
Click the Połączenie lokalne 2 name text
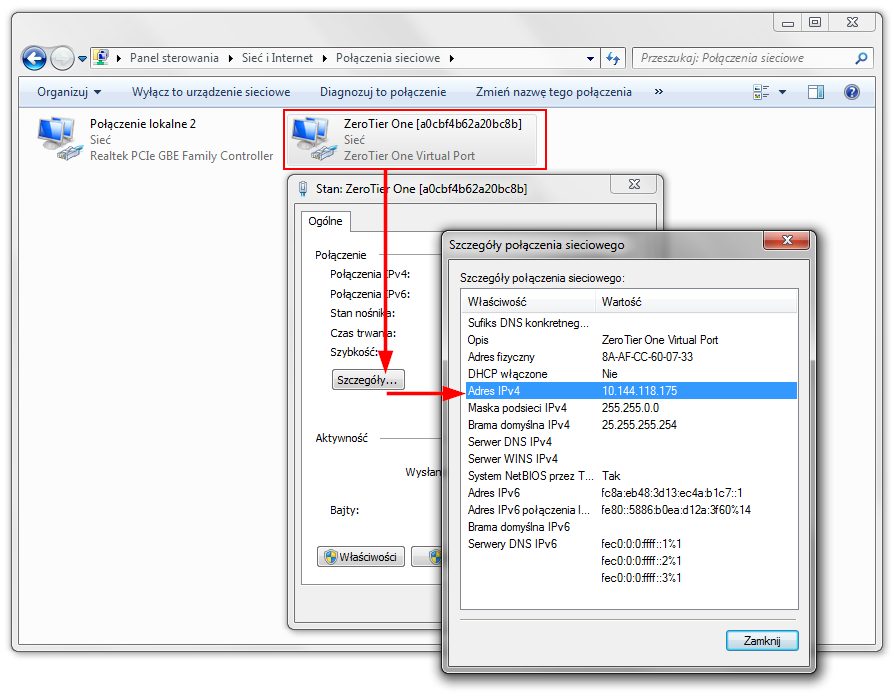pos(143,124)
